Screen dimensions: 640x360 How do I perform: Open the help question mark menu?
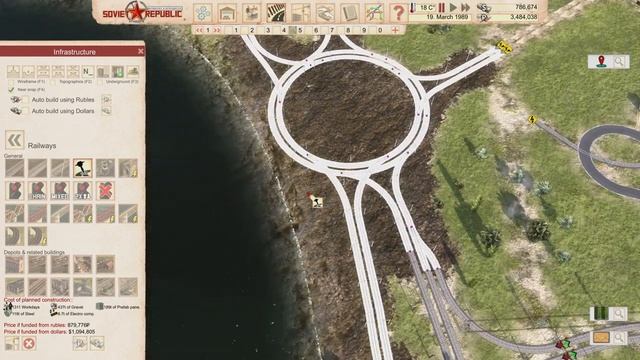pos(398,13)
